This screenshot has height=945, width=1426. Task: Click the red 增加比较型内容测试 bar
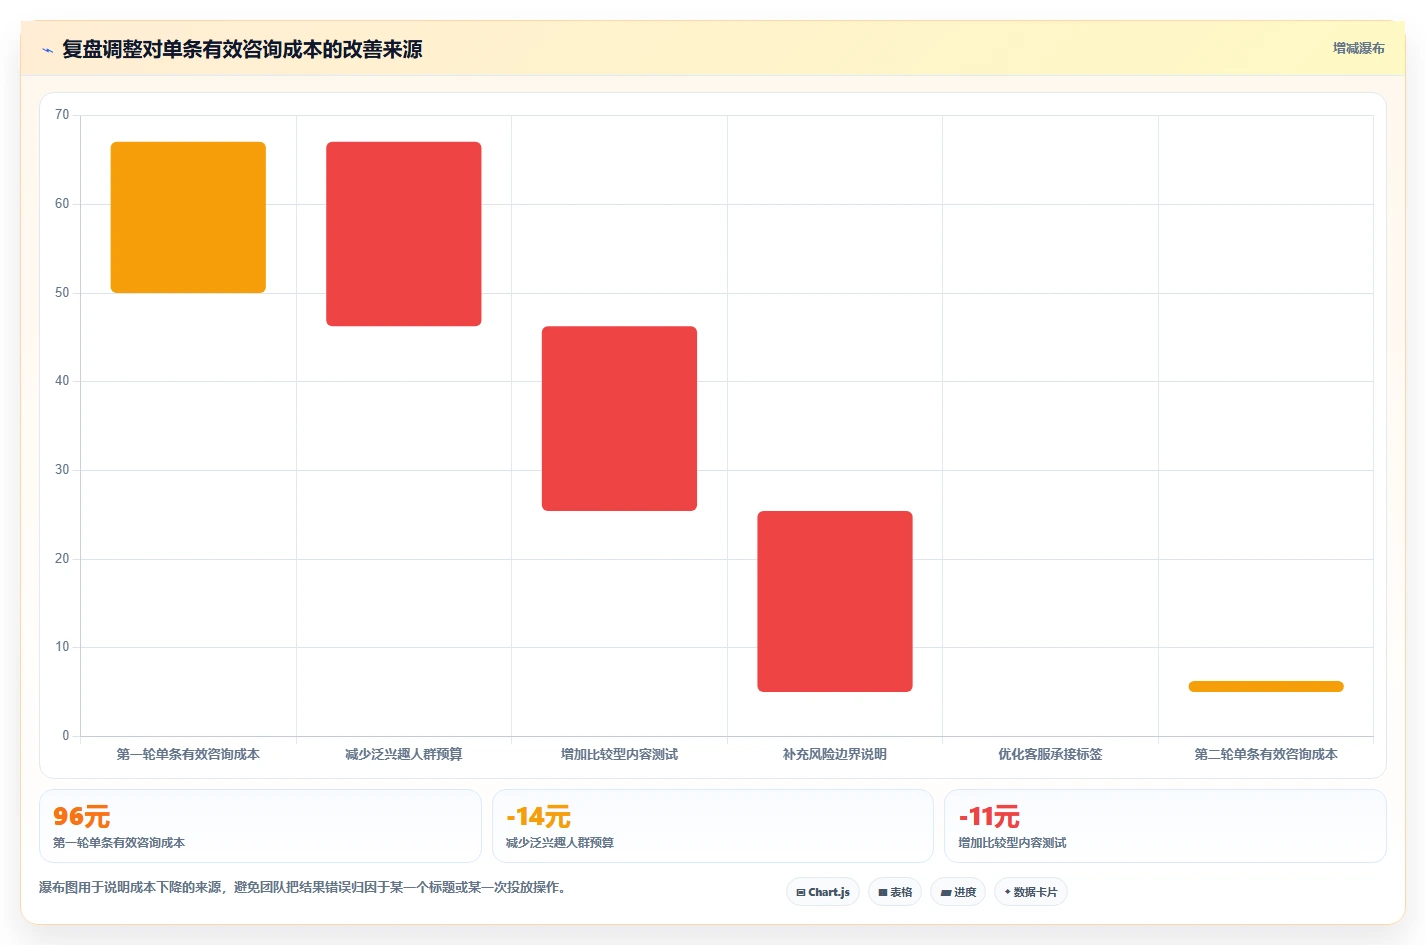(619, 418)
